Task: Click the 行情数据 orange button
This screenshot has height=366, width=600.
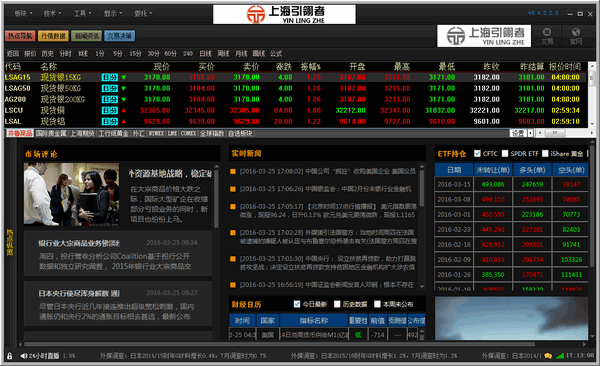Action: click(x=53, y=36)
